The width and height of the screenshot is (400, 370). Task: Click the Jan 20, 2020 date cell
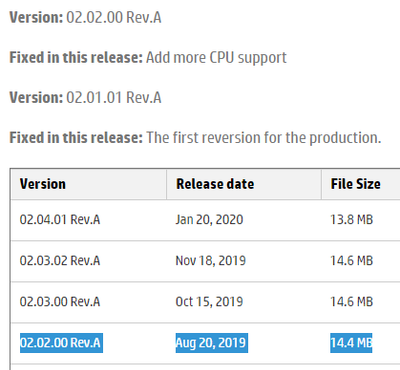click(209, 220)
